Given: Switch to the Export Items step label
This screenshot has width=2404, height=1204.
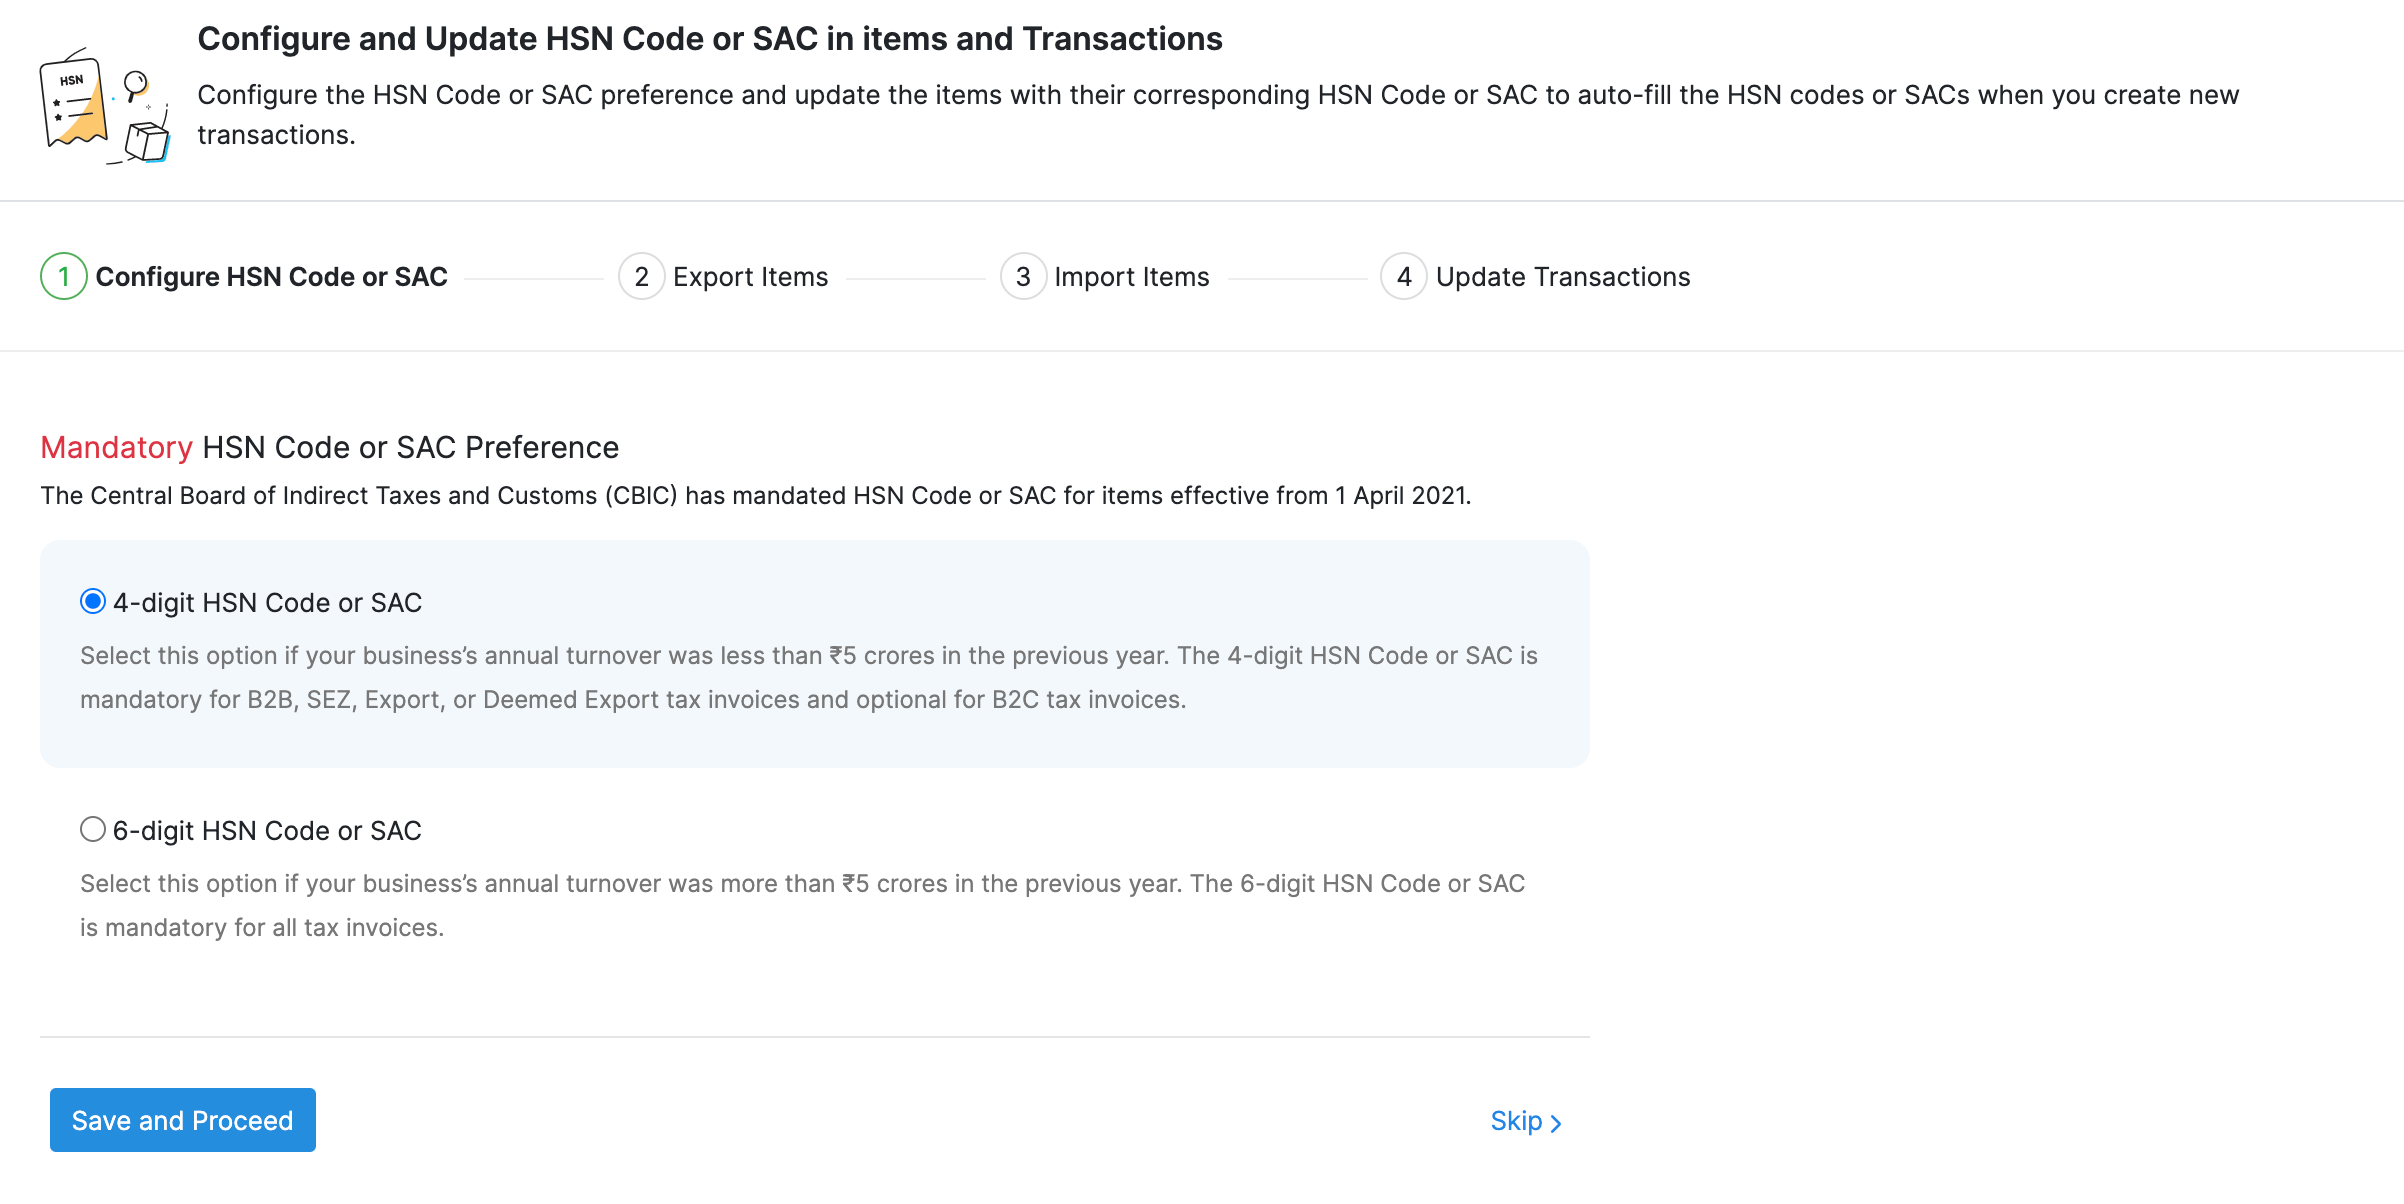Looking at the screenshot, I should point(750,276).
